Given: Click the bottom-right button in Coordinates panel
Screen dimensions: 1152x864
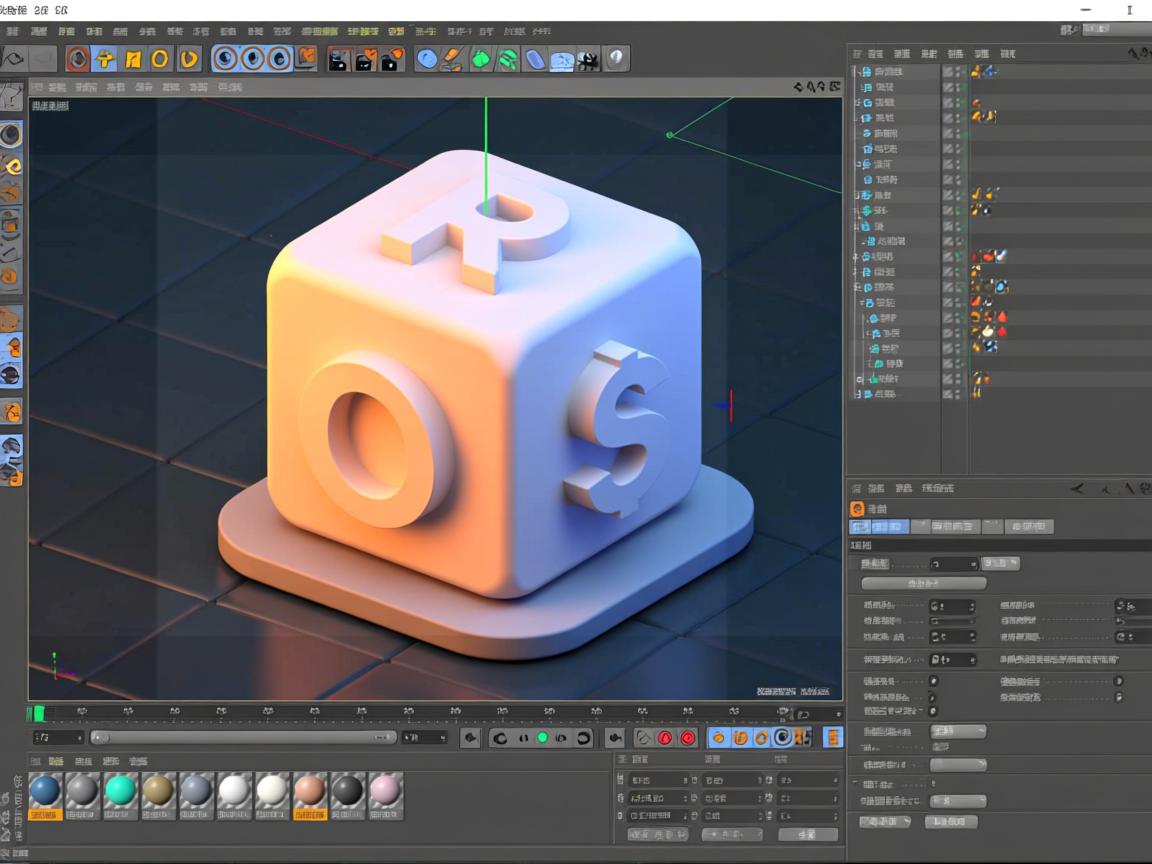Looking at the screenshot, I should (808, 834).
